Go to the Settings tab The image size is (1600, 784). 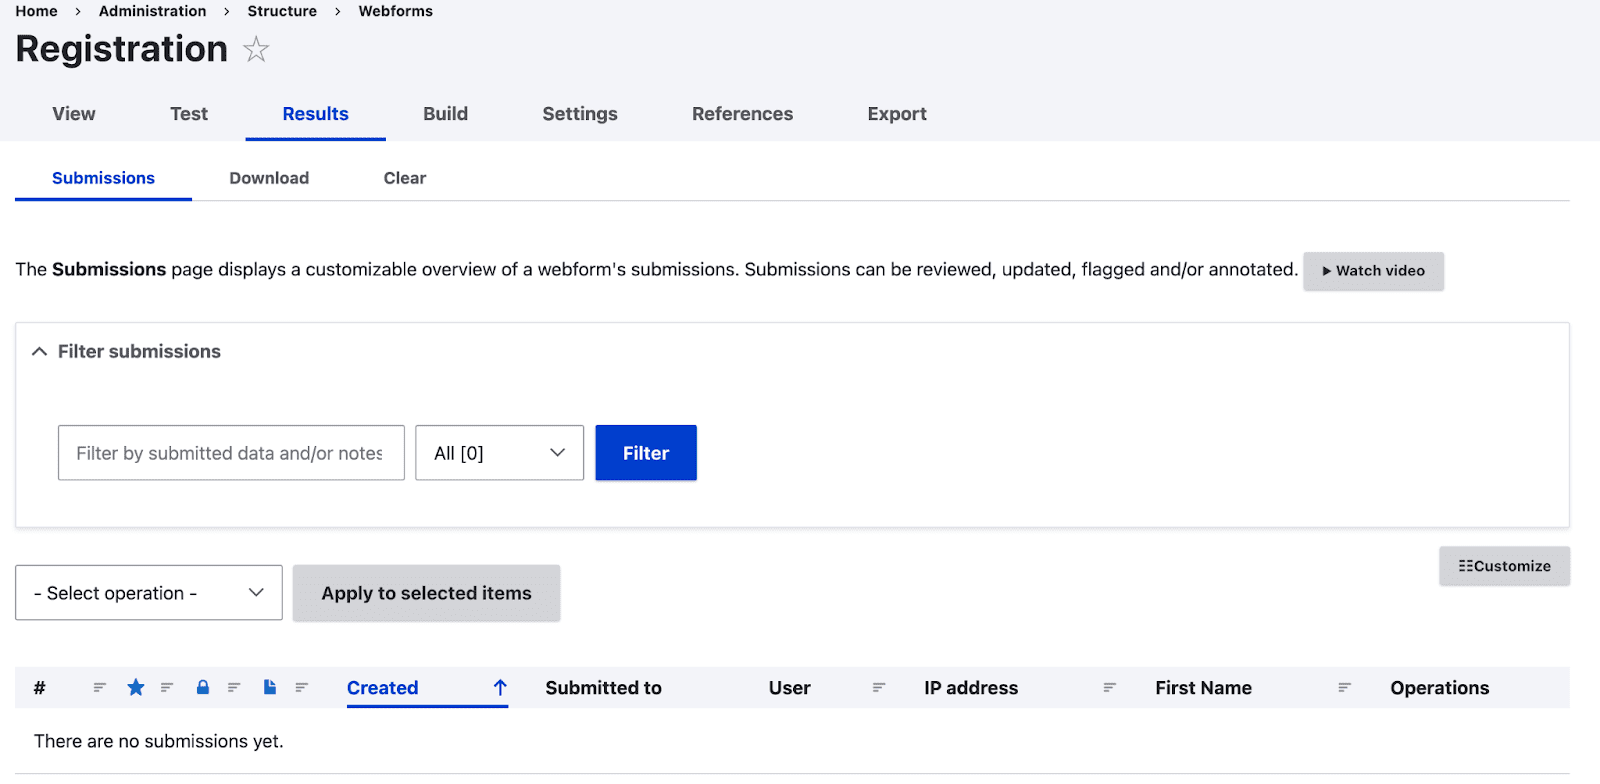click(580, 114)
